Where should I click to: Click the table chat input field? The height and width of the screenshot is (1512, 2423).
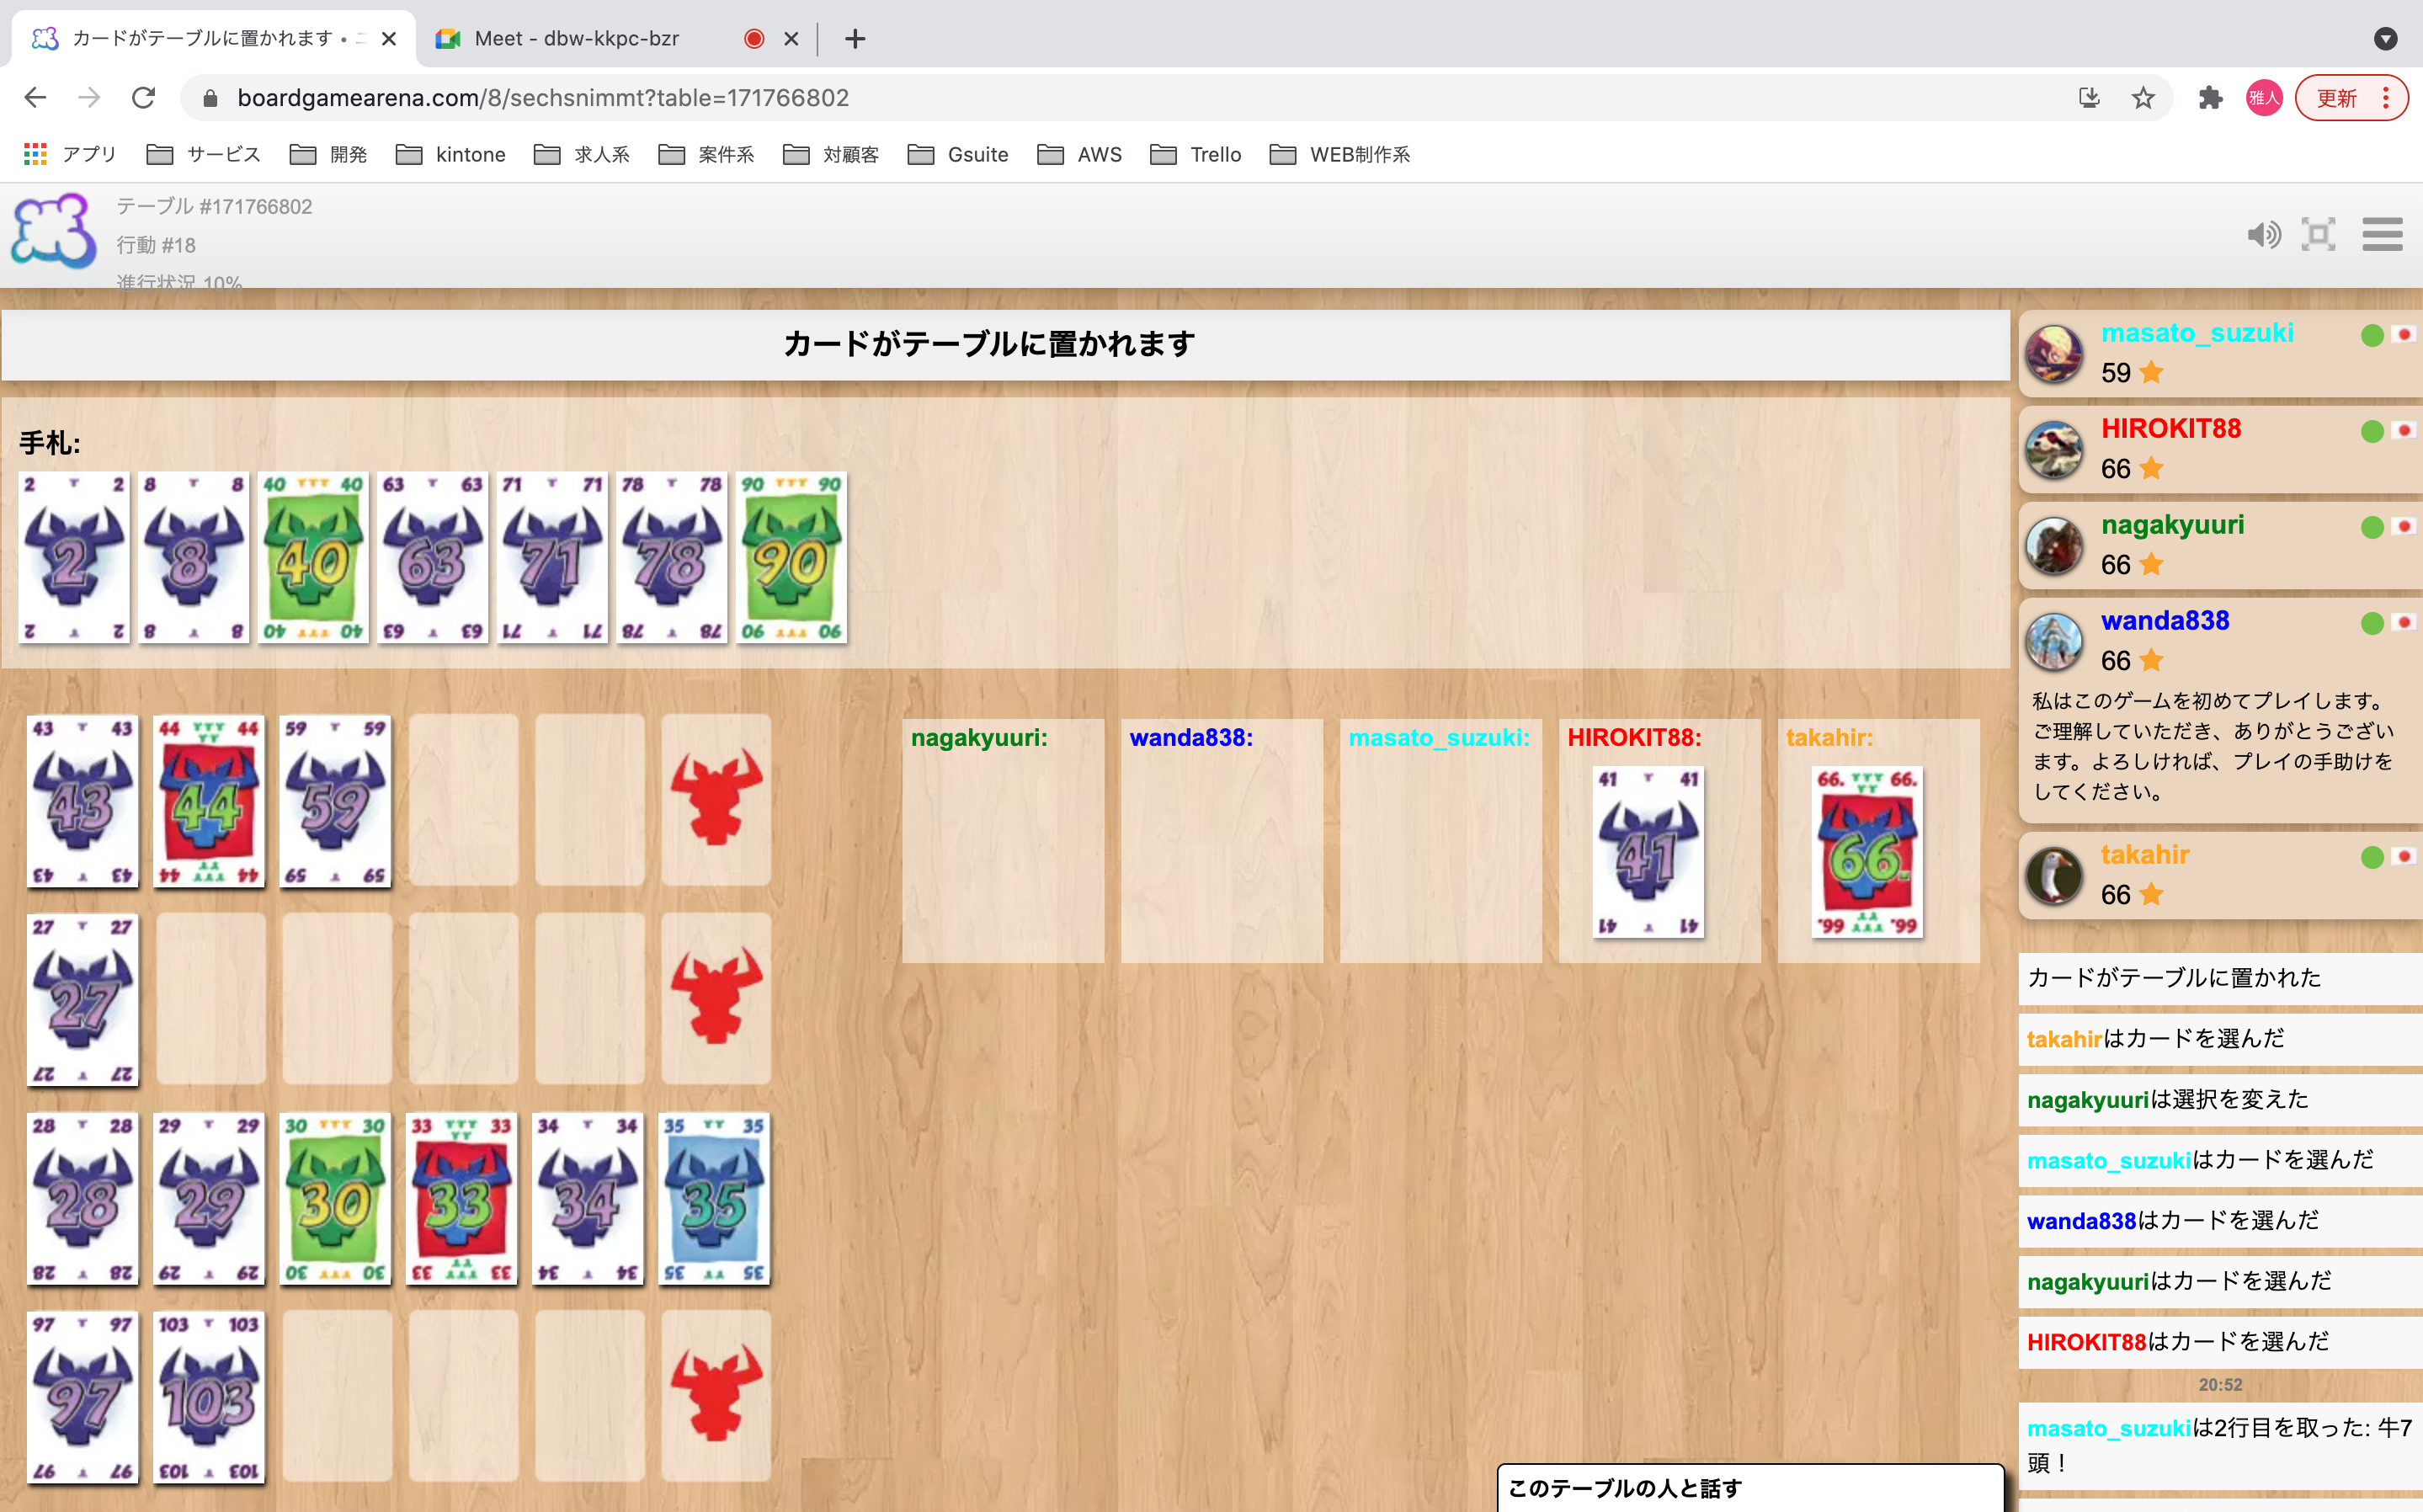pos(1750,1488)
